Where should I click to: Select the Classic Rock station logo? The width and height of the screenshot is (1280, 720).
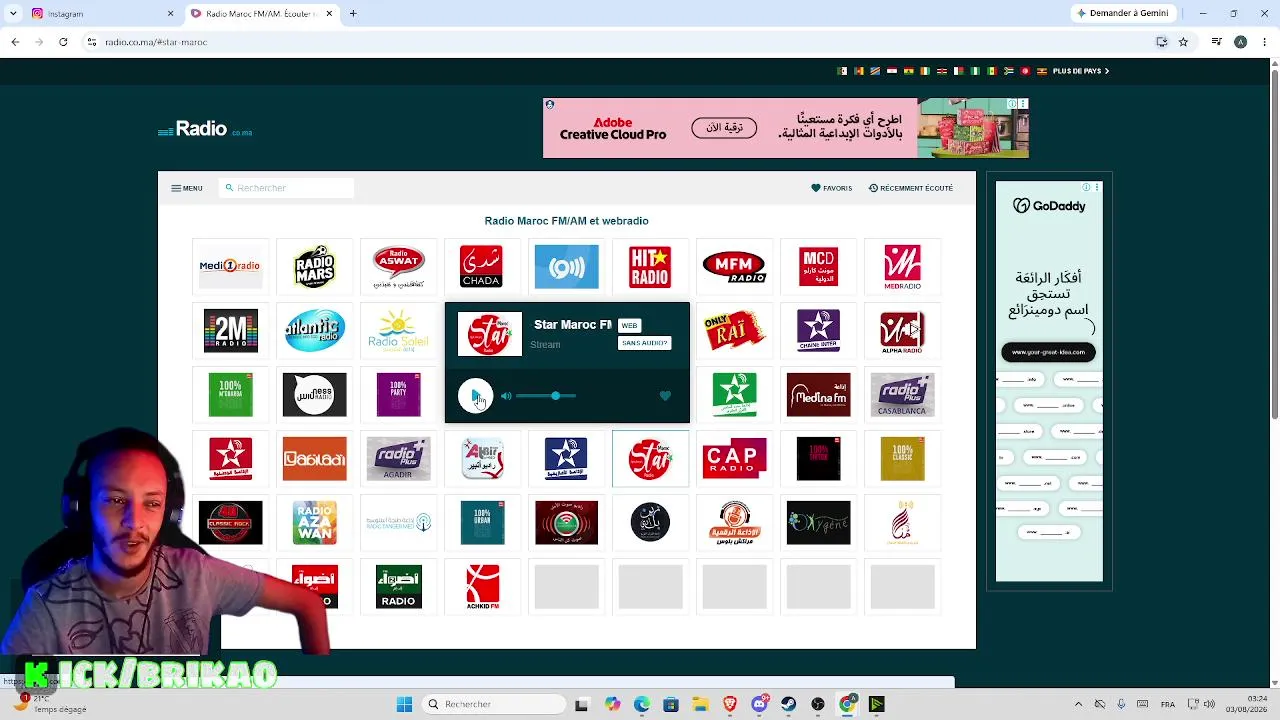(230, 522)
